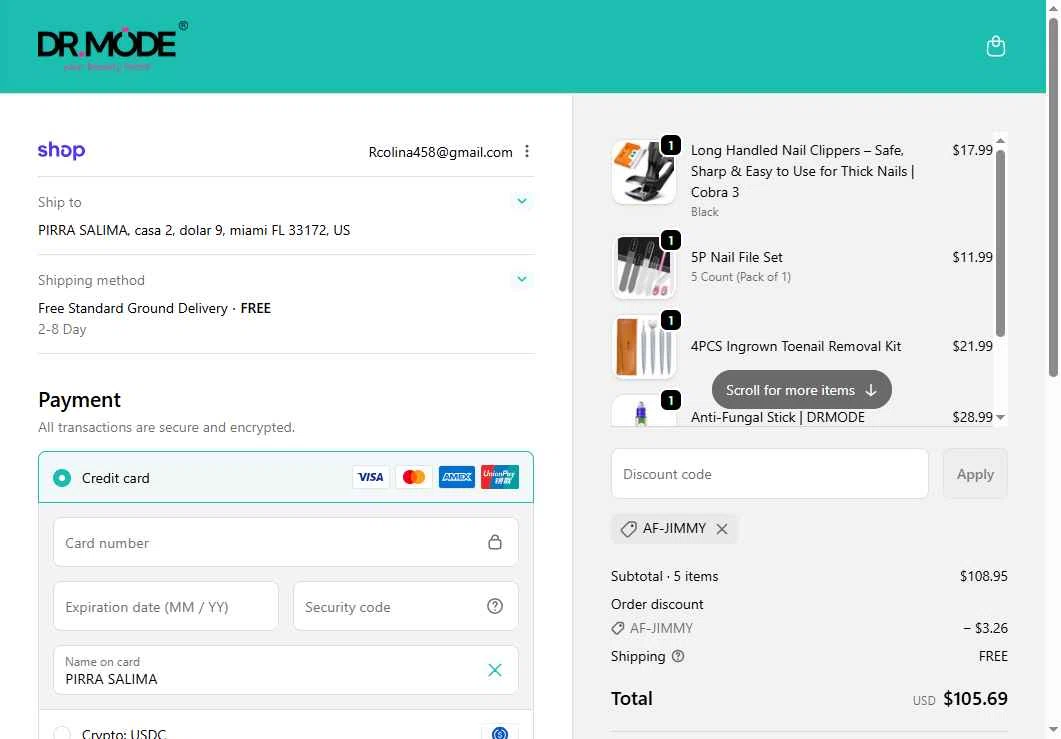
Task: Click the Payment section heading
Action: (79, 400)
